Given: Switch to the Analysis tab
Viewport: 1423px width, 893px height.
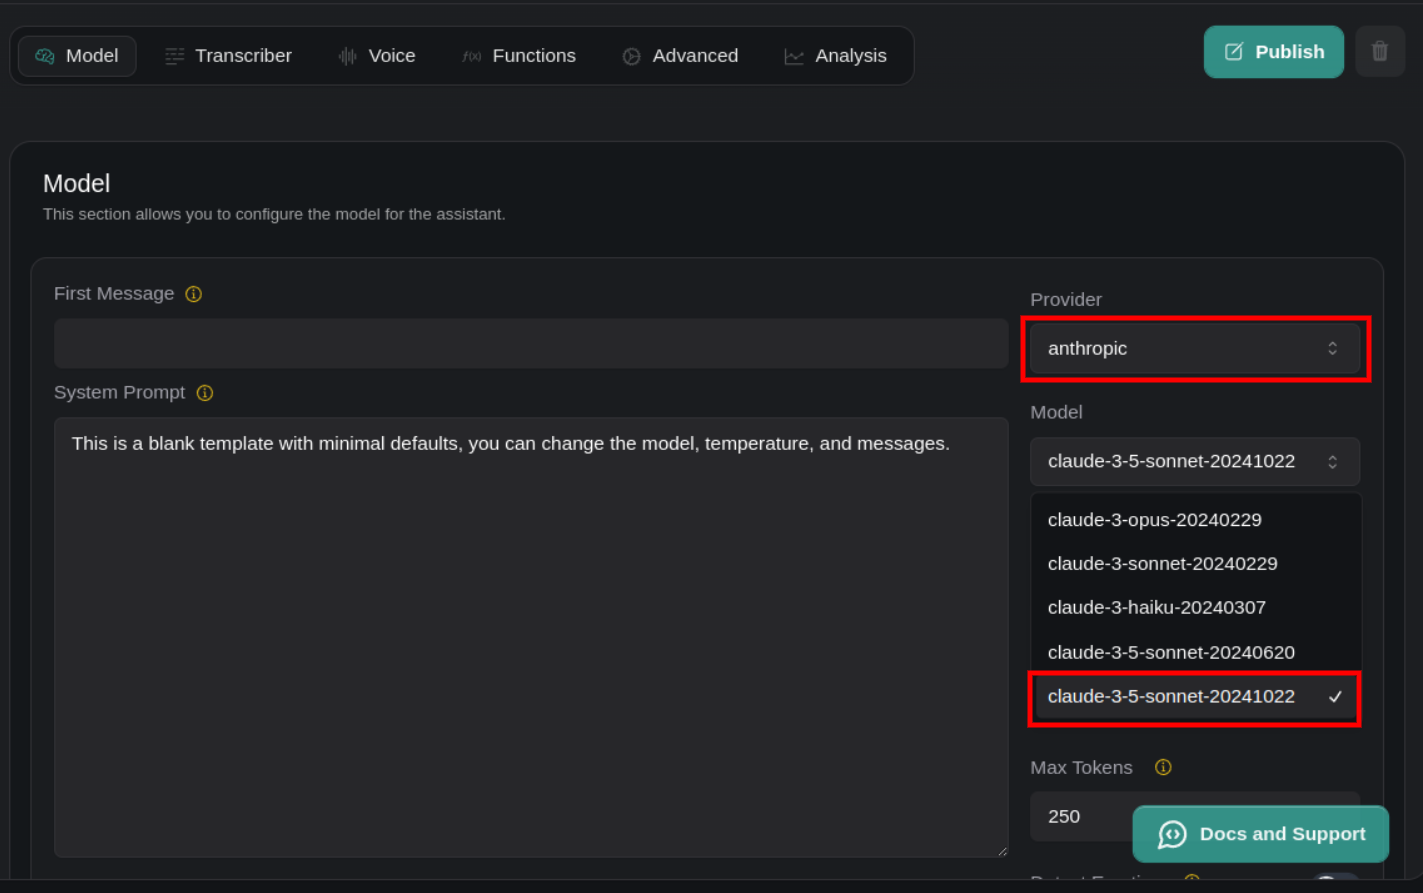Looking at the screenshot, I should pyautogui.click(x=836, y=56).
